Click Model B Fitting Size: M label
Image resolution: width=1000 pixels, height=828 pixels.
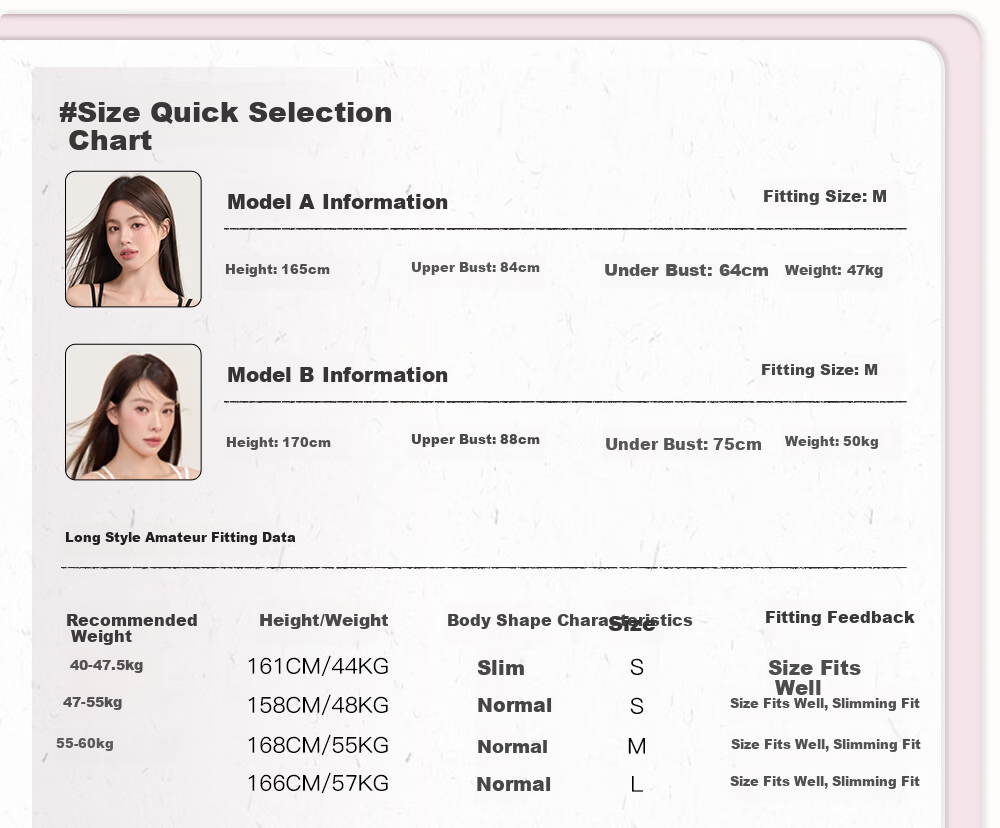[x=820, y=370]
